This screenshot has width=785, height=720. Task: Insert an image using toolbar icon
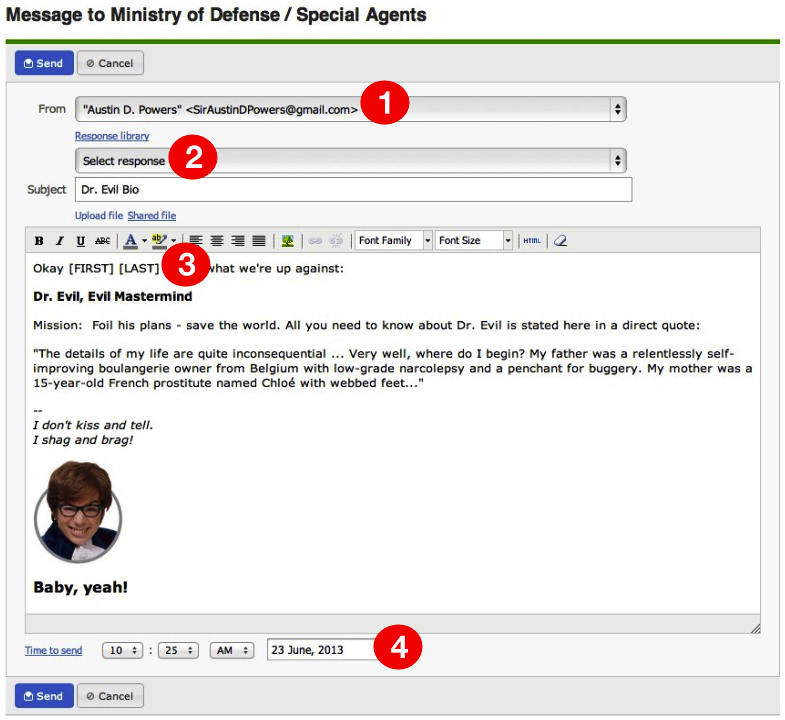pyautogui.click(x=287, y=241)
